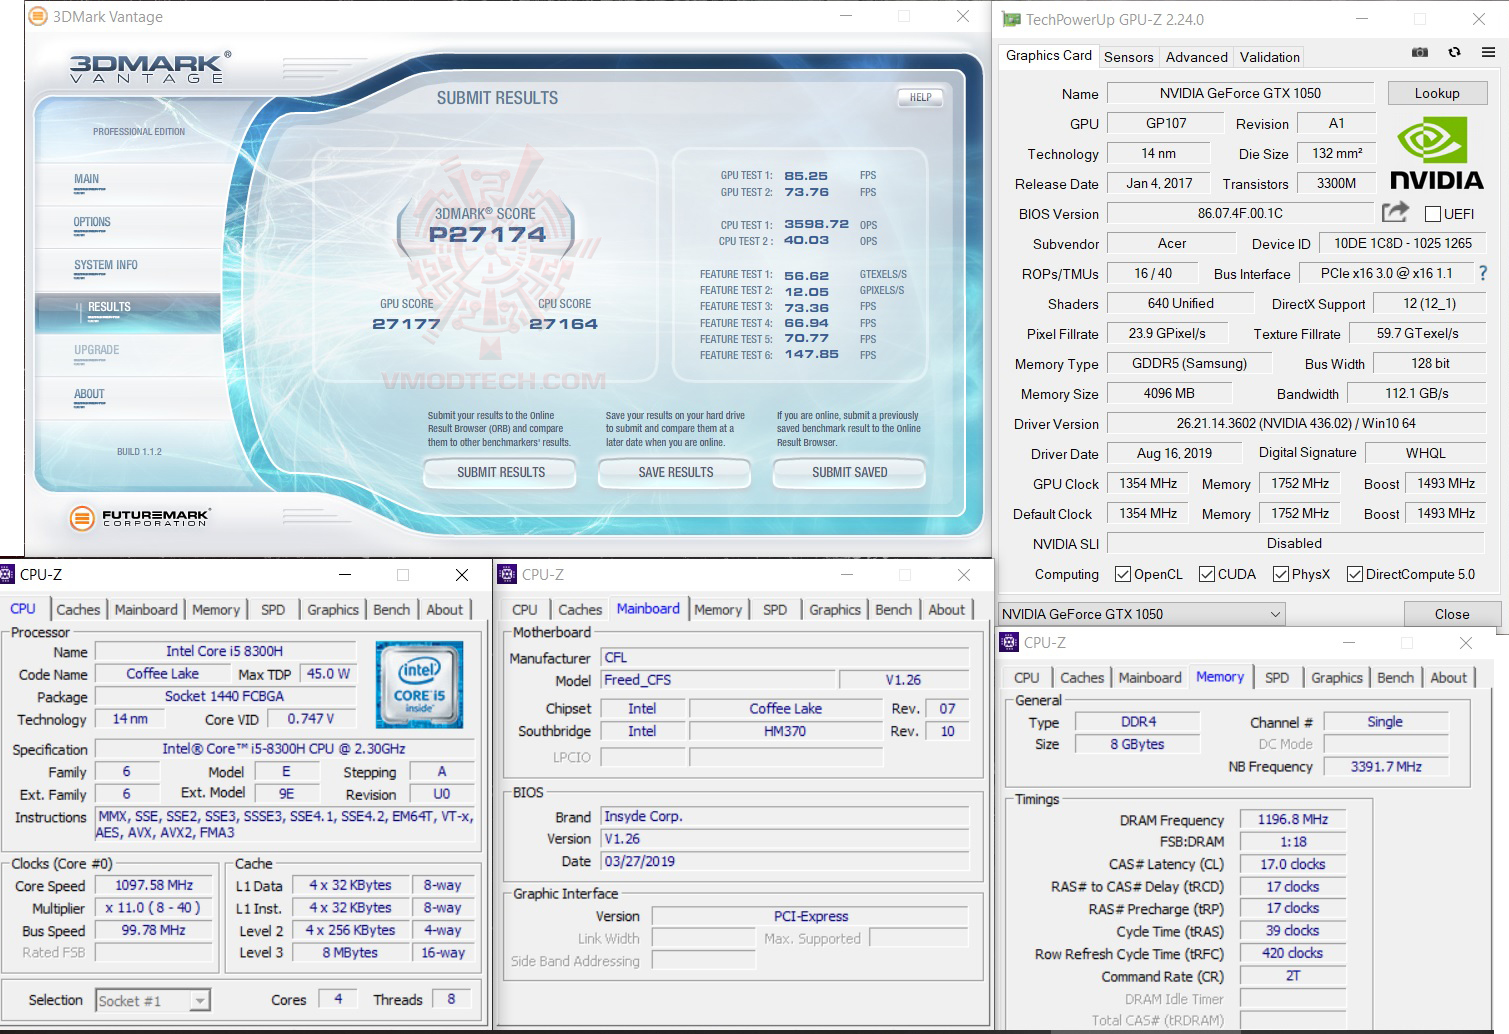Open Options in 3DMark Vantage sidebar
Viewport: 1509px width, 1034px height.
[x=92, y=223]
